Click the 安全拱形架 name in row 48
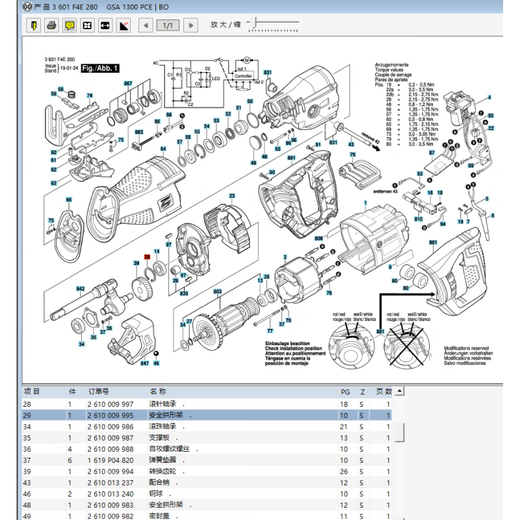Image resolution: width=520 pixels, height=520 pixels. click(166, 505)
